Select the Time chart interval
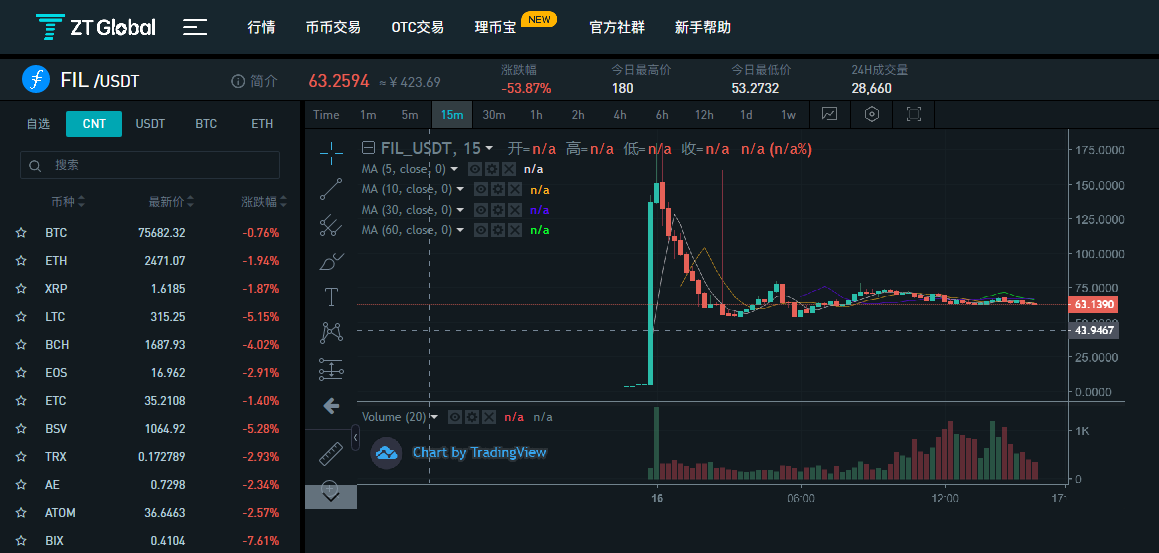The image size is (1159, 553). pos(326,115)
